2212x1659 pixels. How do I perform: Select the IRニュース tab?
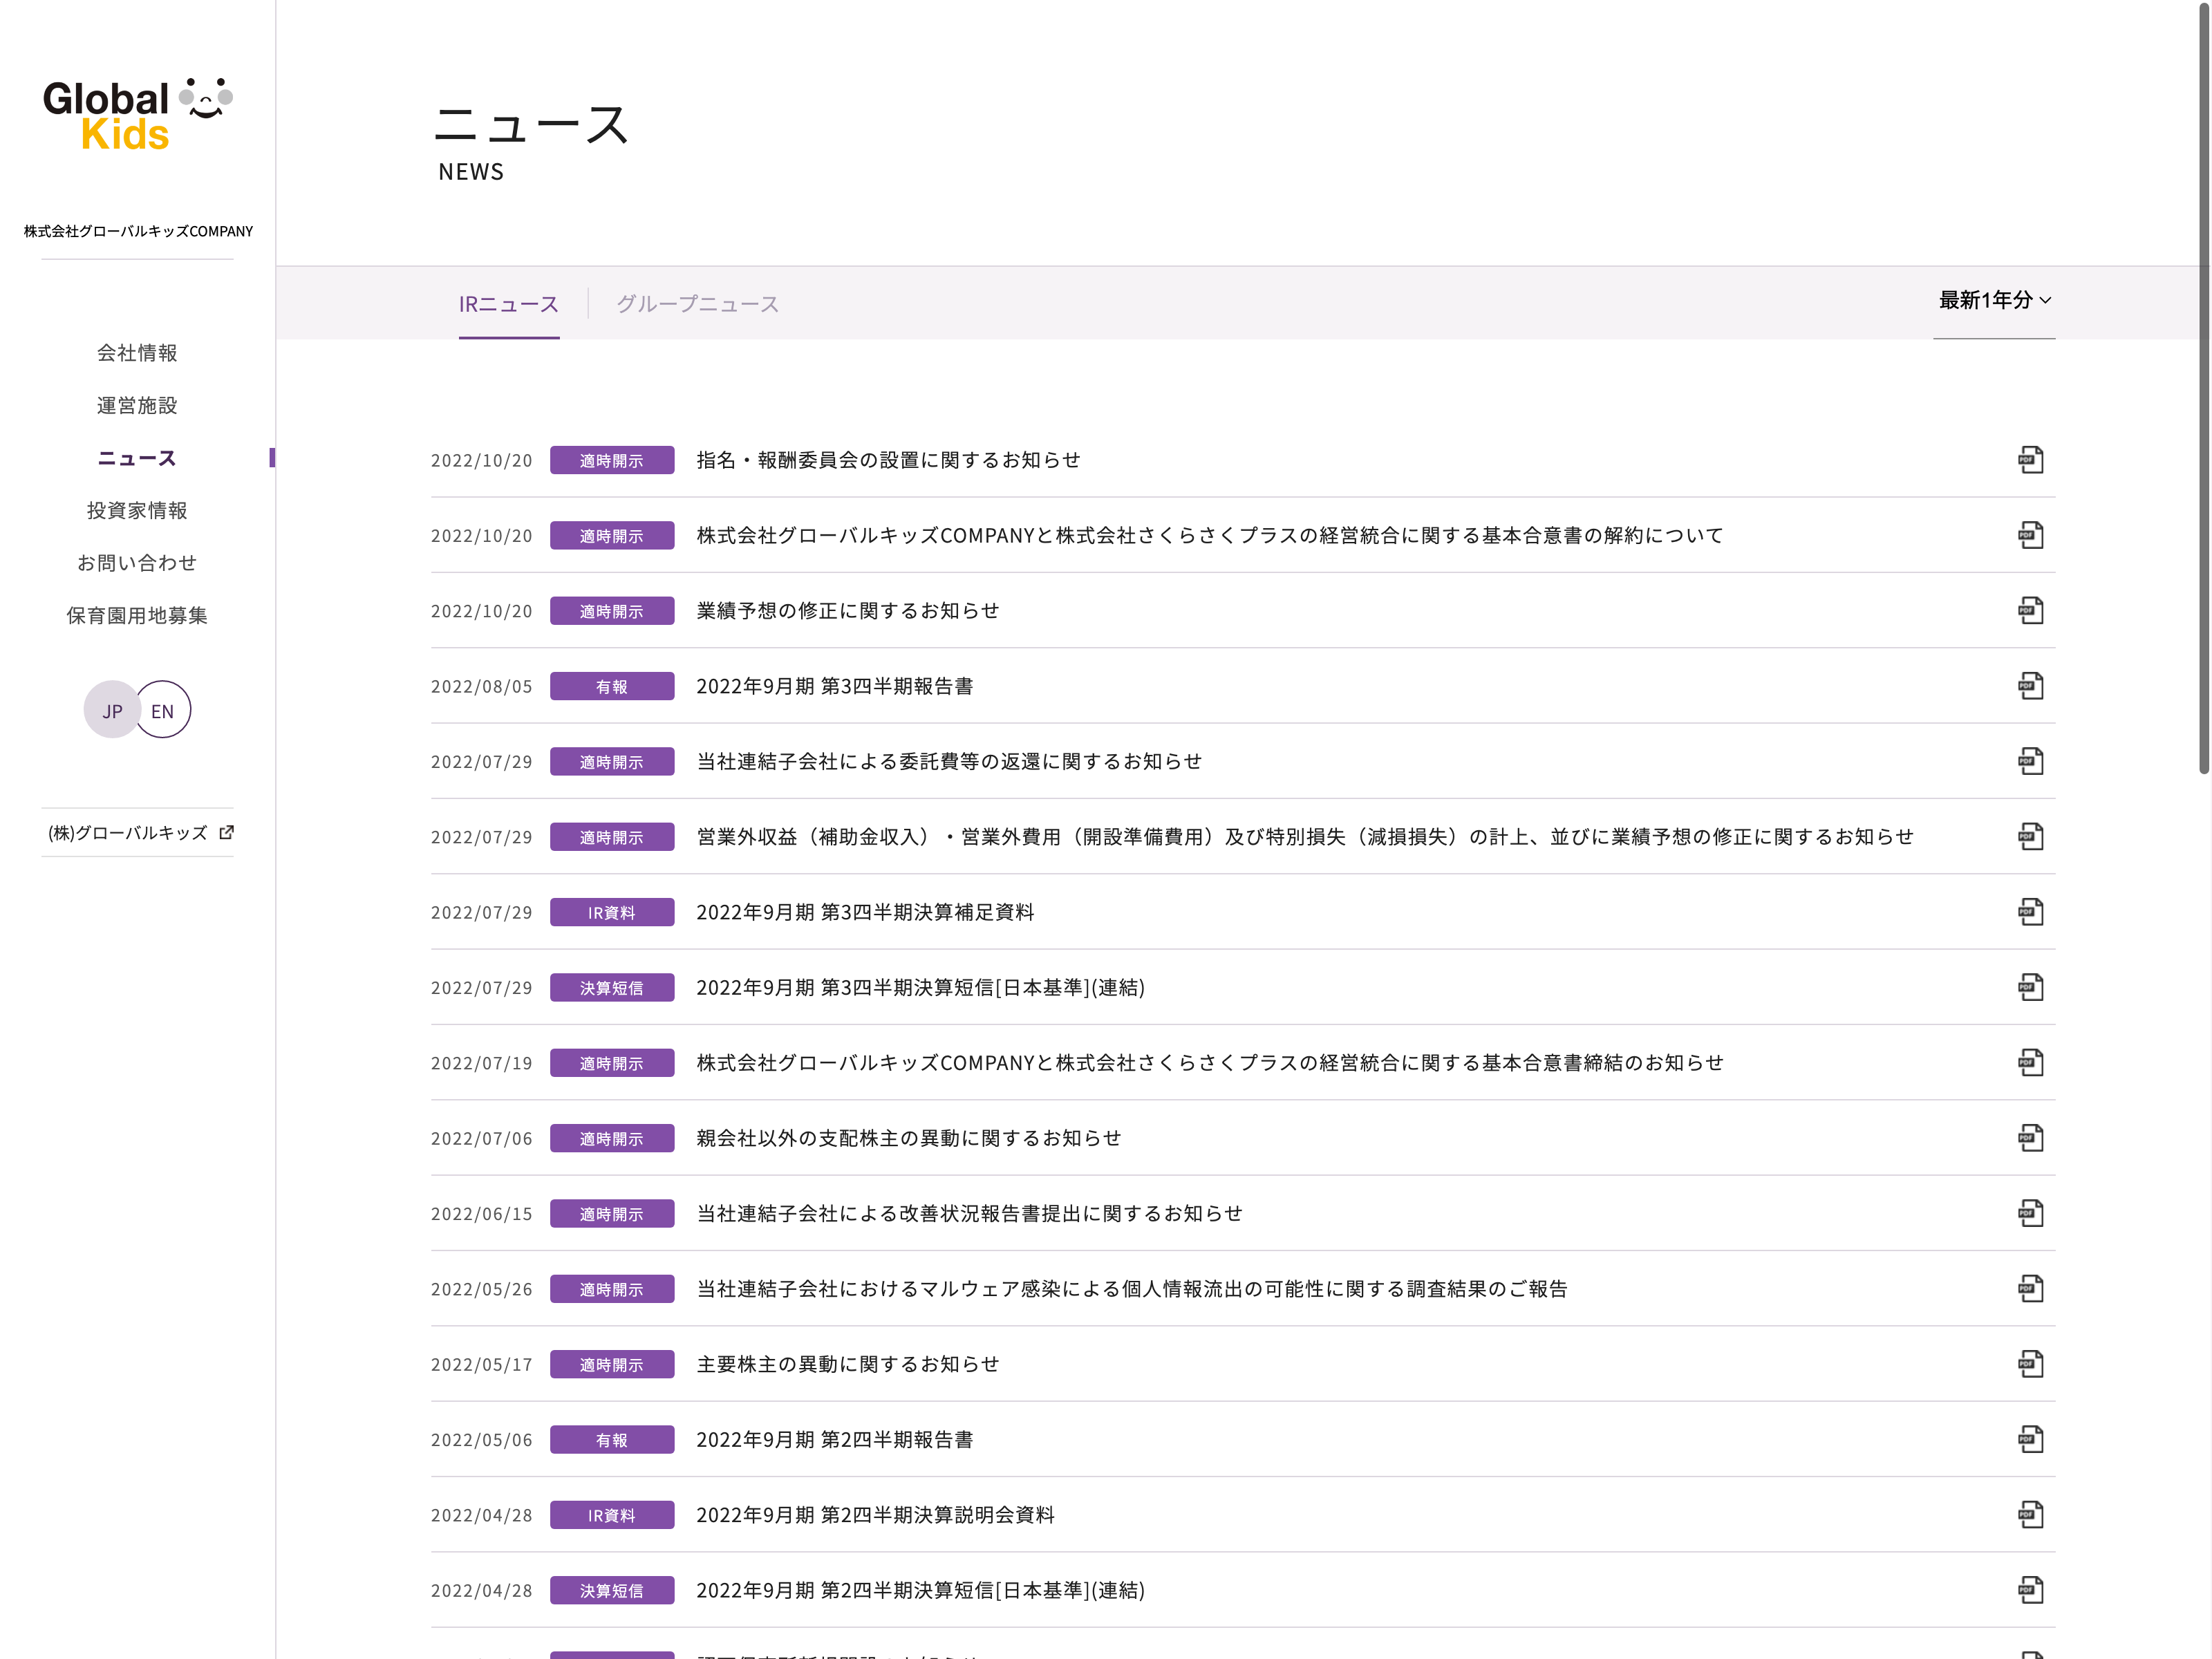(x=508, y=304)
